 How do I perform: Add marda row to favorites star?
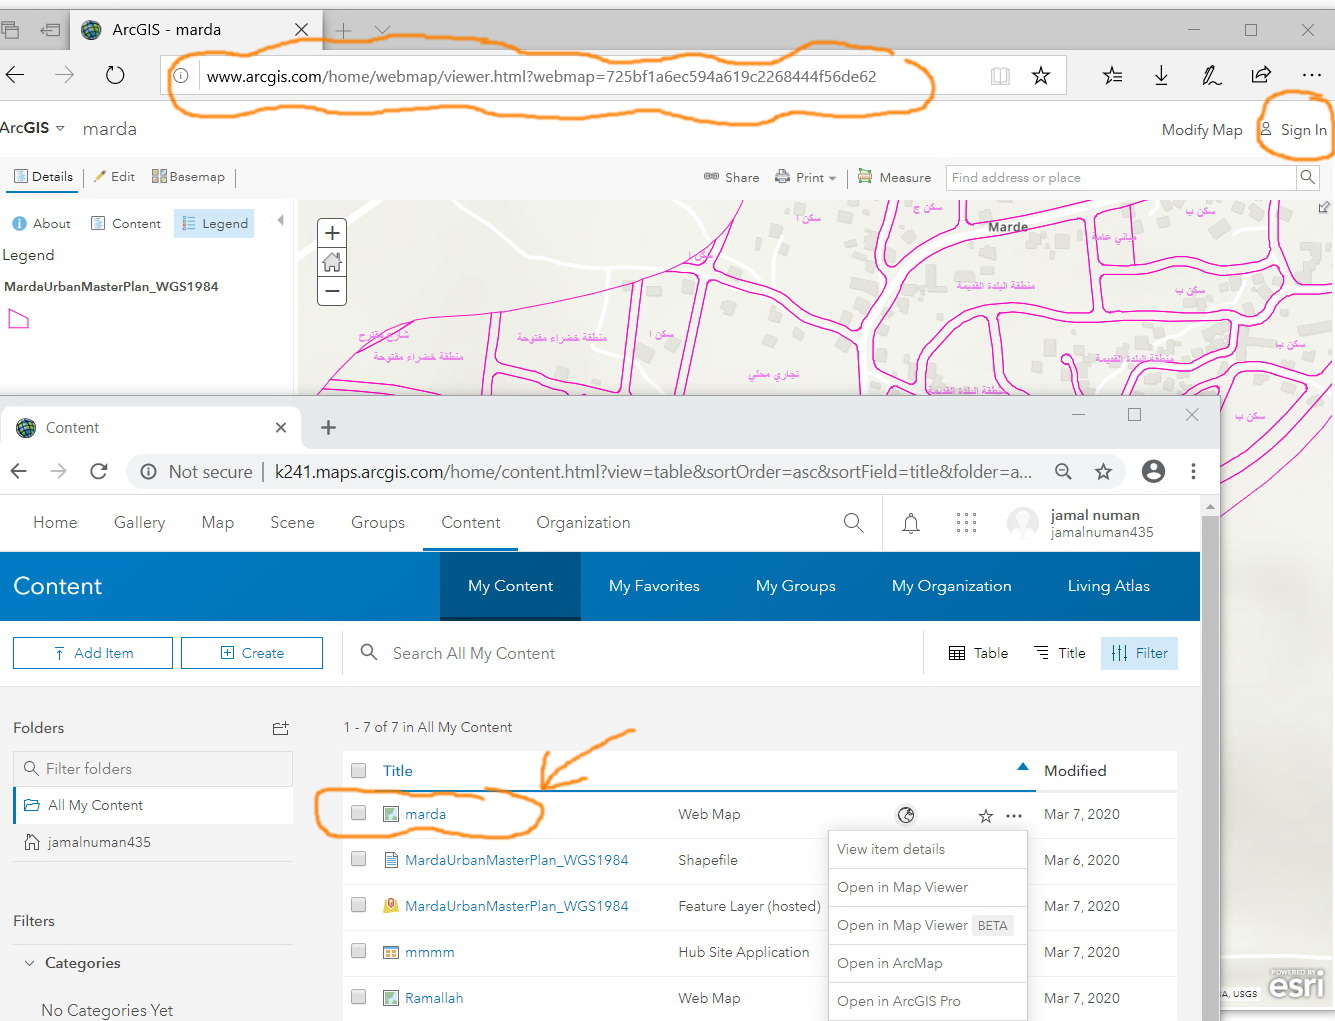pos(985,816)
